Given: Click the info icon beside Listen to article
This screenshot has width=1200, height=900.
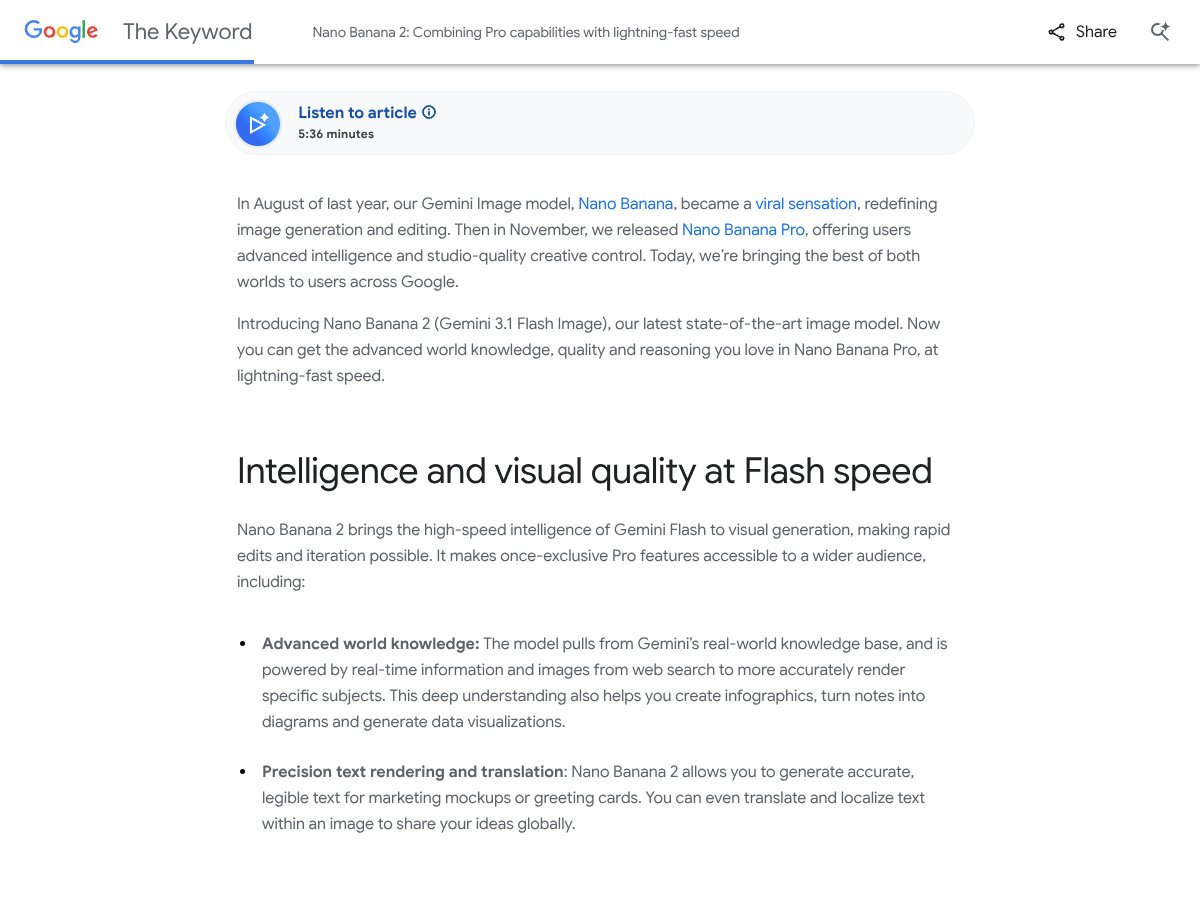Looking at the screenshot, I should point(429,112).
